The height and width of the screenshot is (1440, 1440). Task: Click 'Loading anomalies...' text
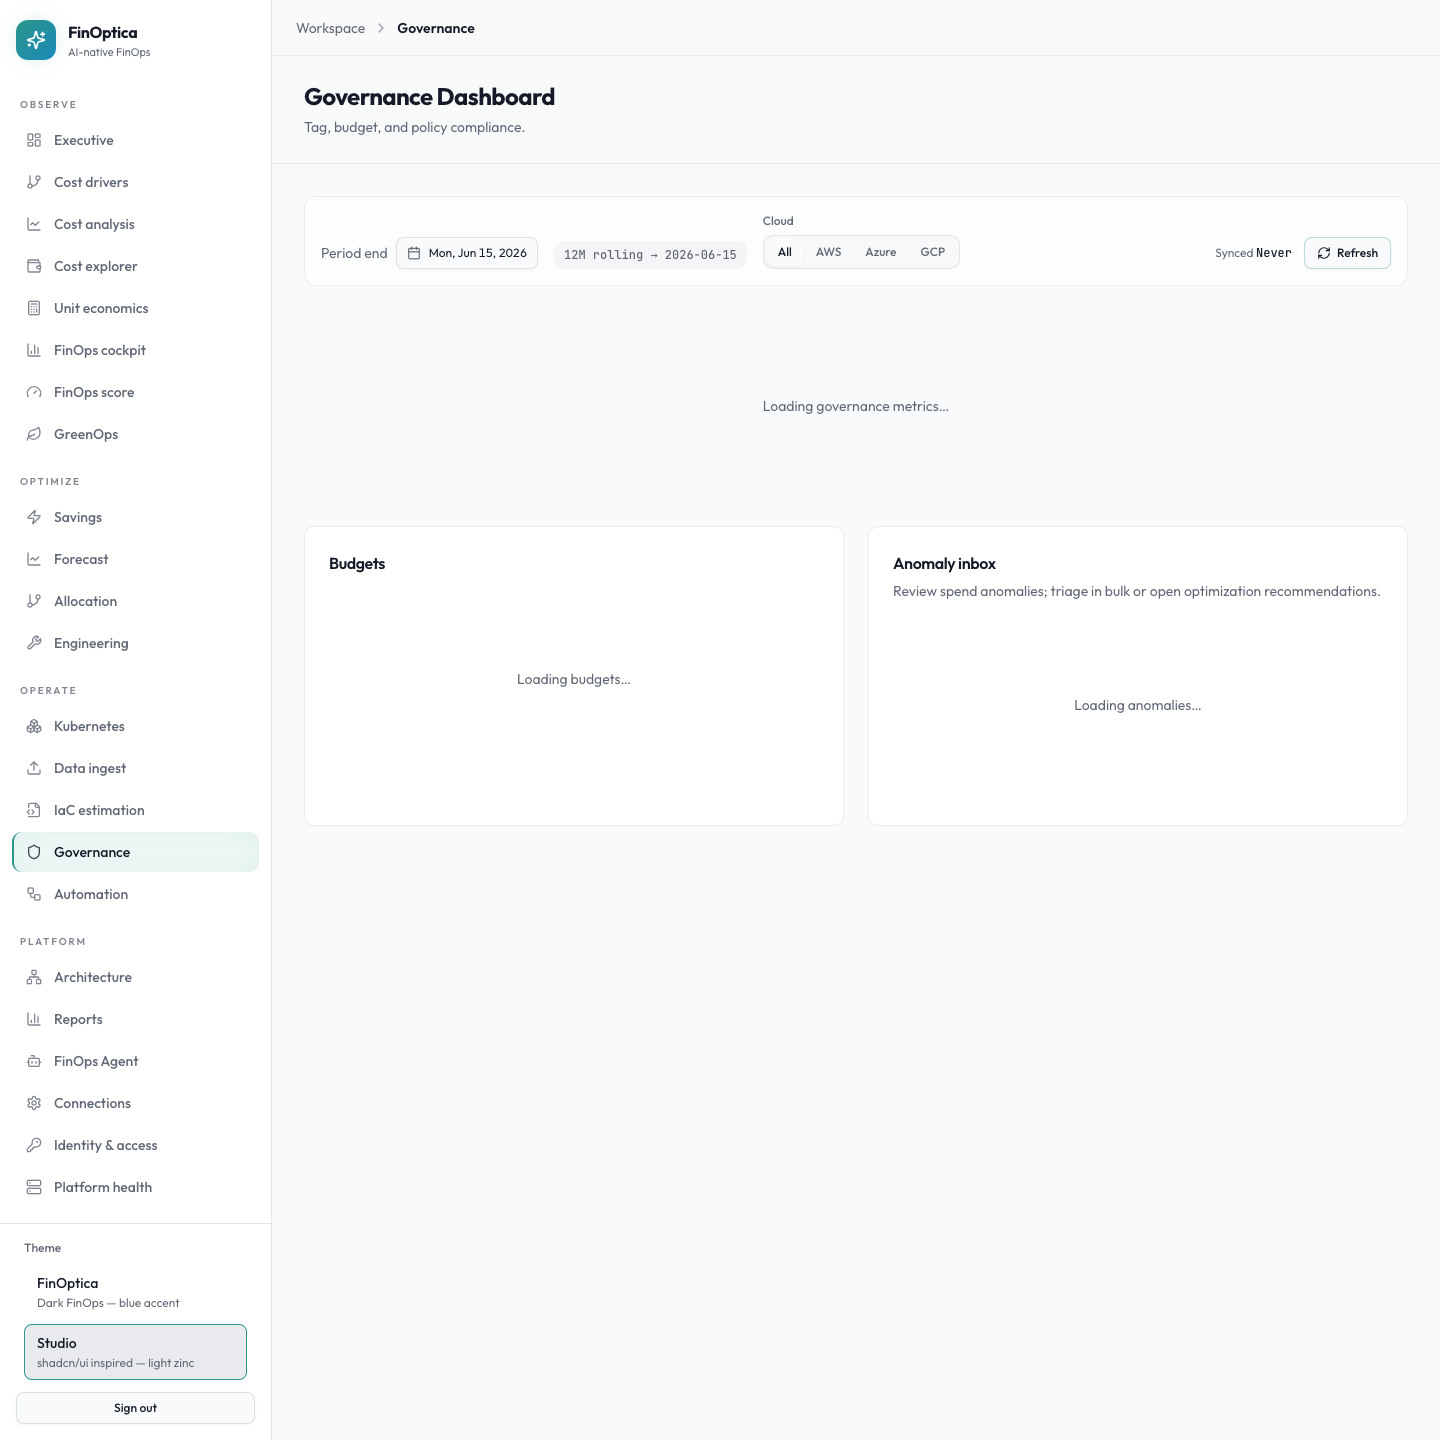pos(1137,705)
